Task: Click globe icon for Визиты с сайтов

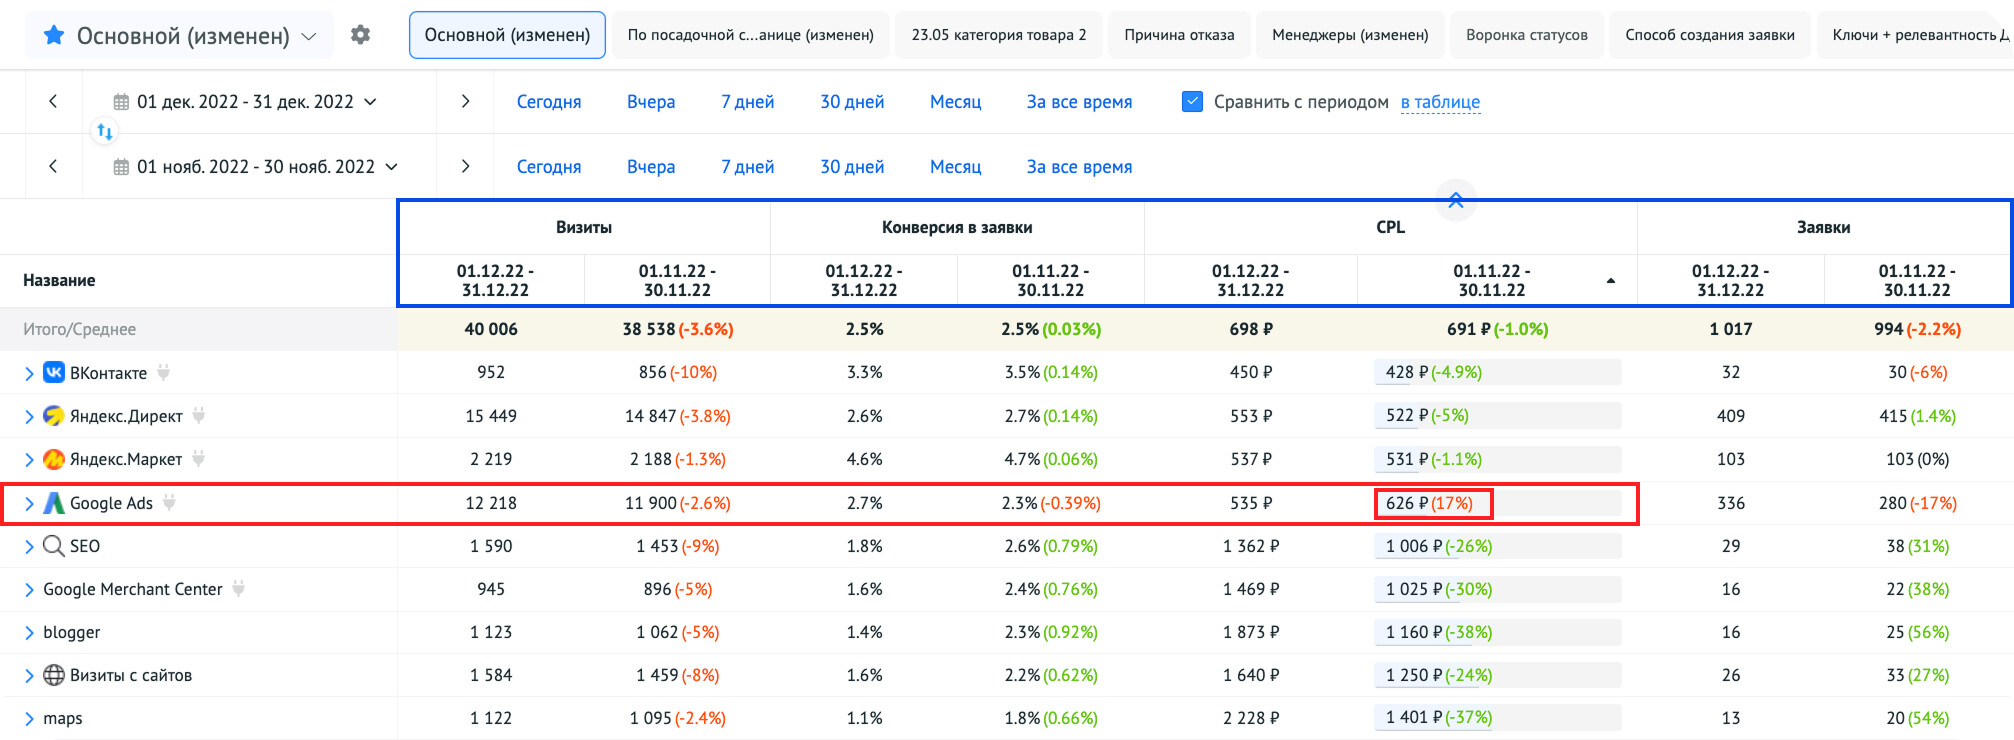Action: click(x=54, y=675)
